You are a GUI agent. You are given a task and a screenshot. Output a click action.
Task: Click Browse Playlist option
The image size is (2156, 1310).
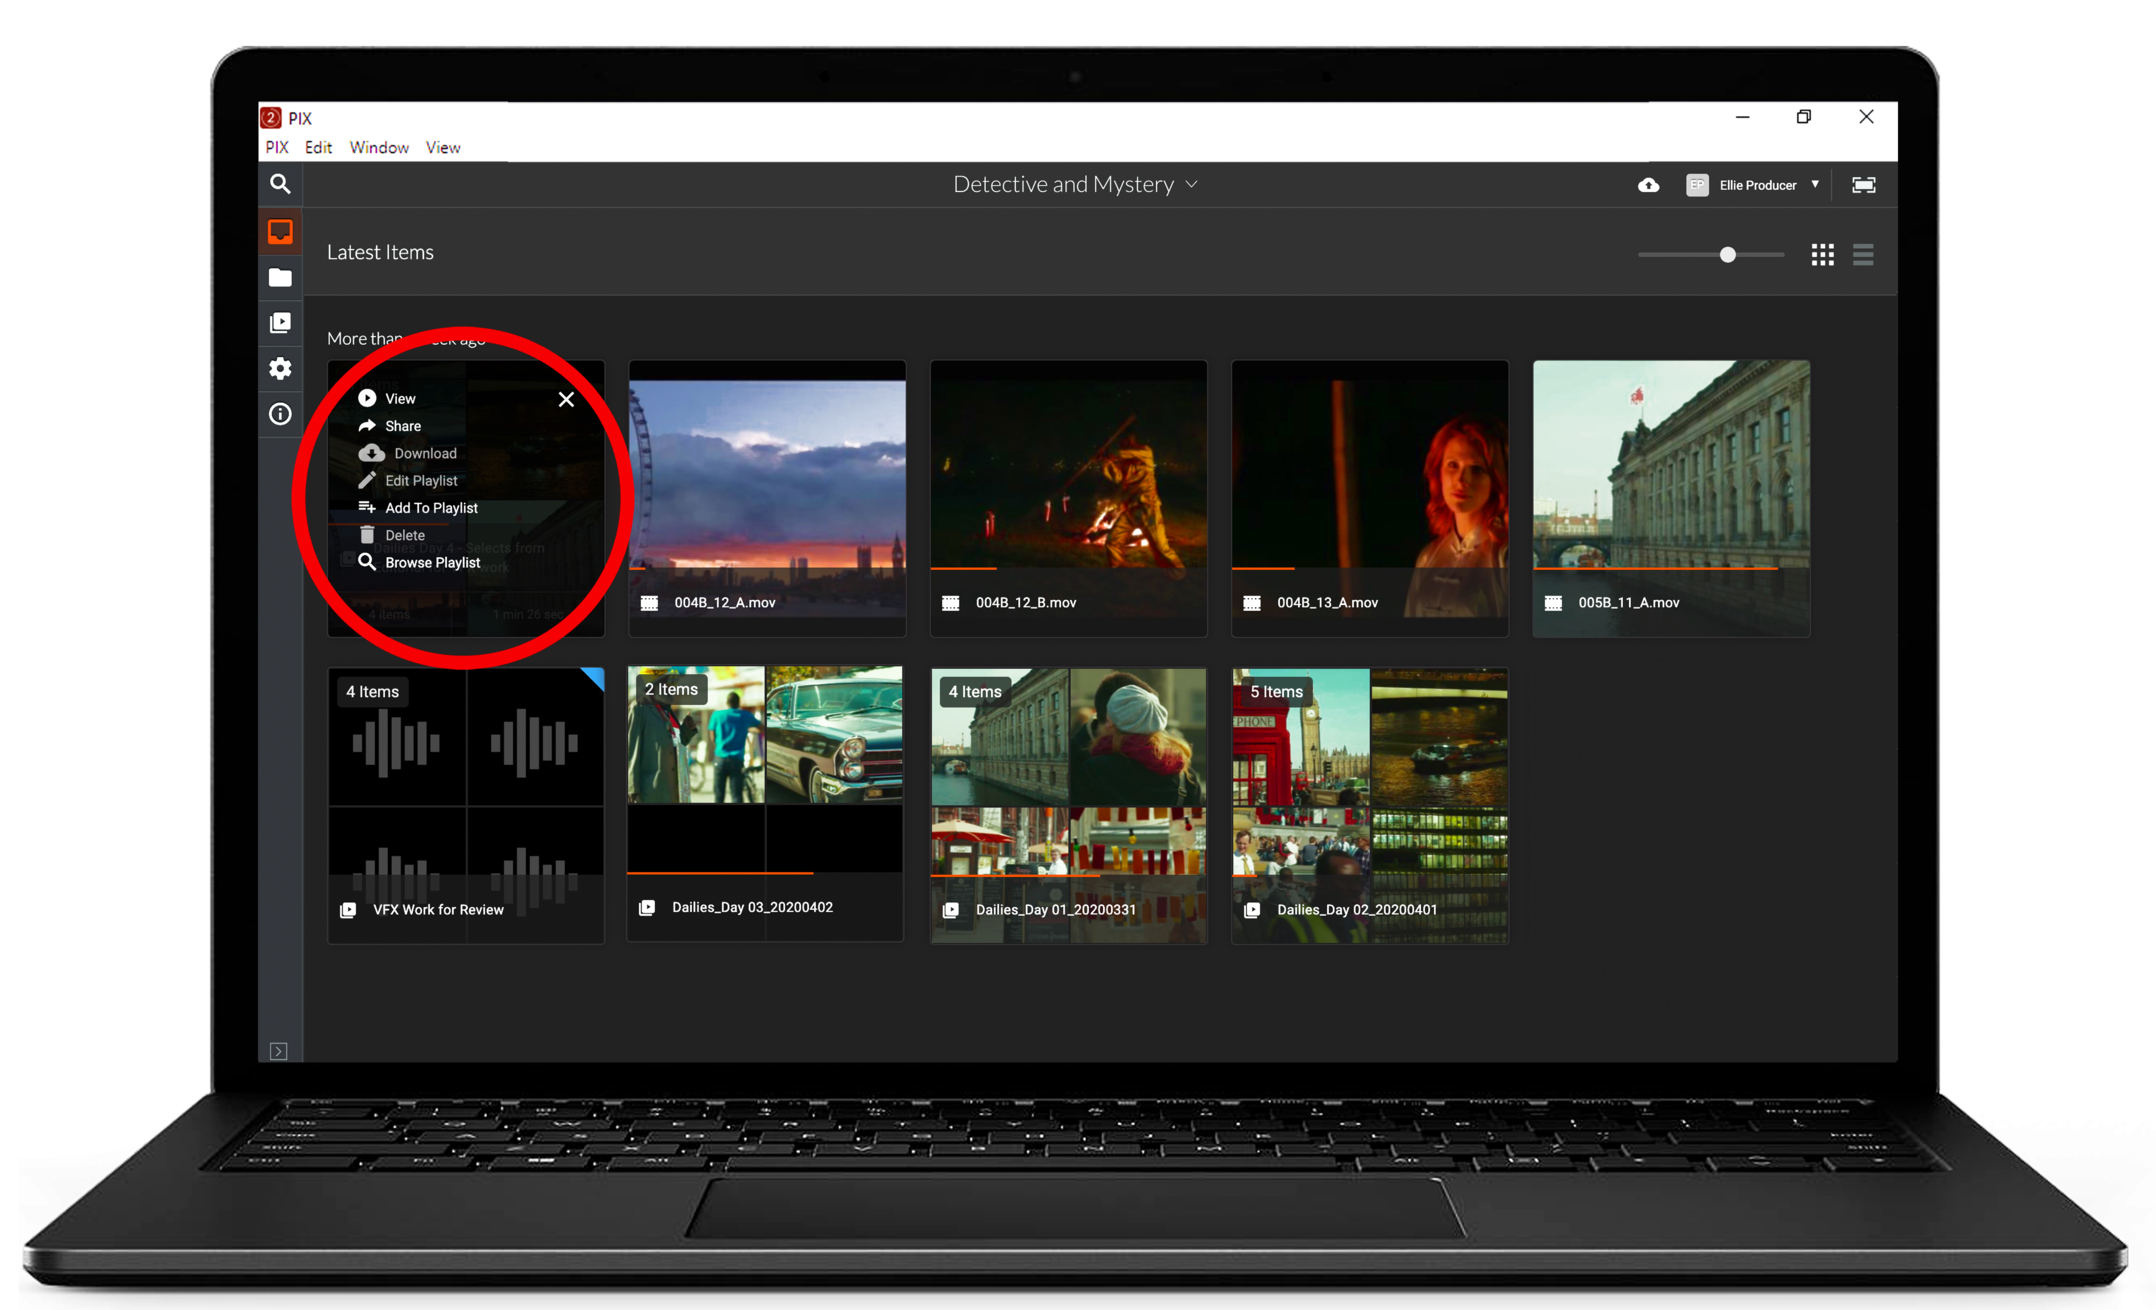pyautogui.click(x=432, y=563)
